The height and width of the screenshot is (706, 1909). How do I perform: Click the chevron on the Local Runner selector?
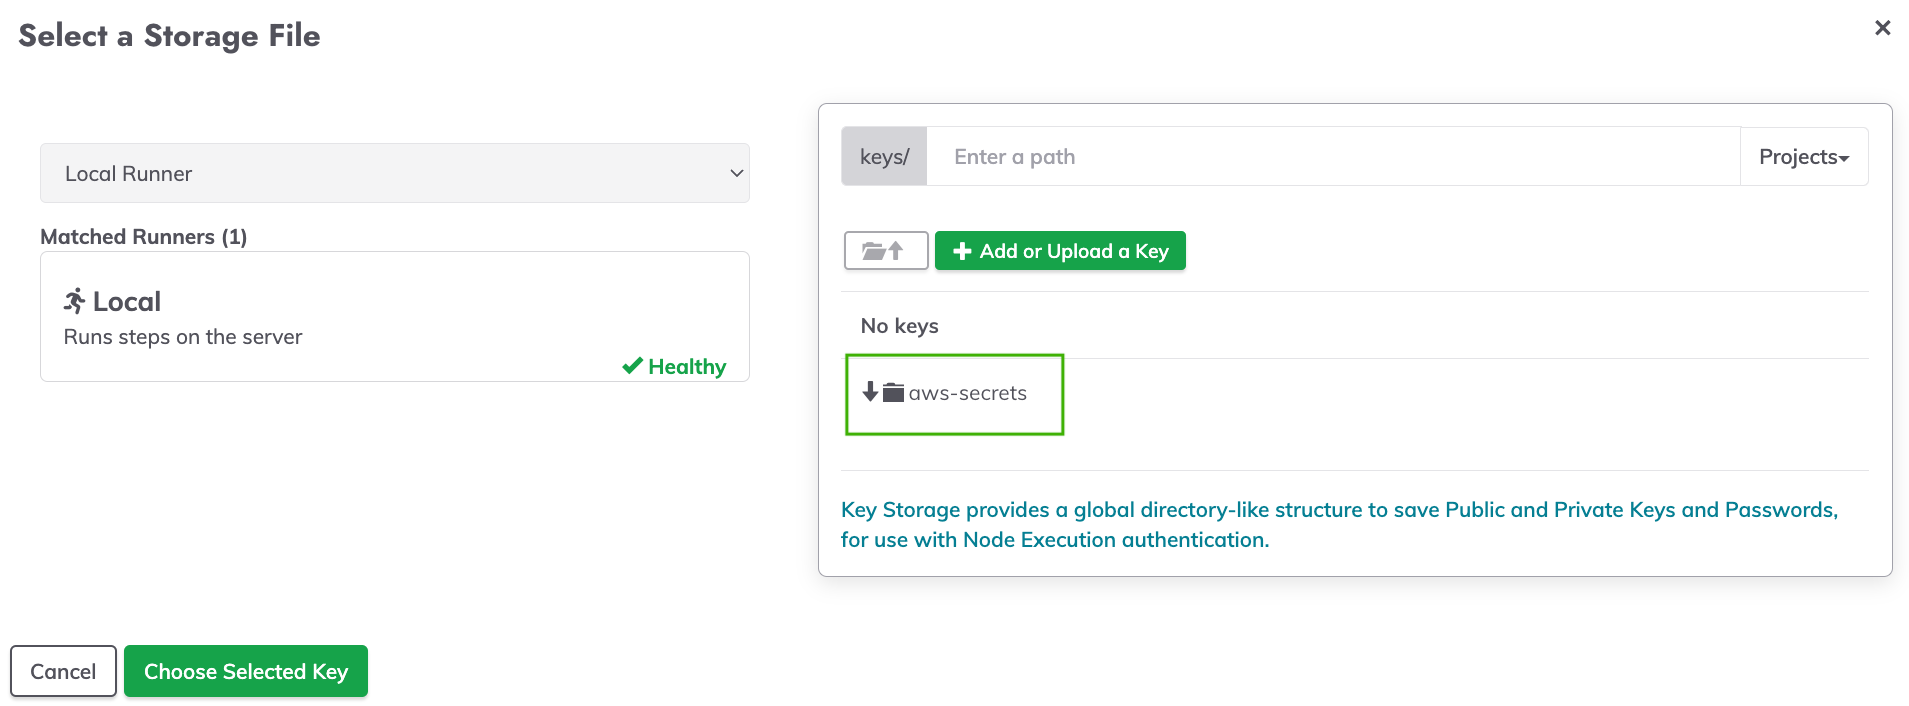(736, 173)
